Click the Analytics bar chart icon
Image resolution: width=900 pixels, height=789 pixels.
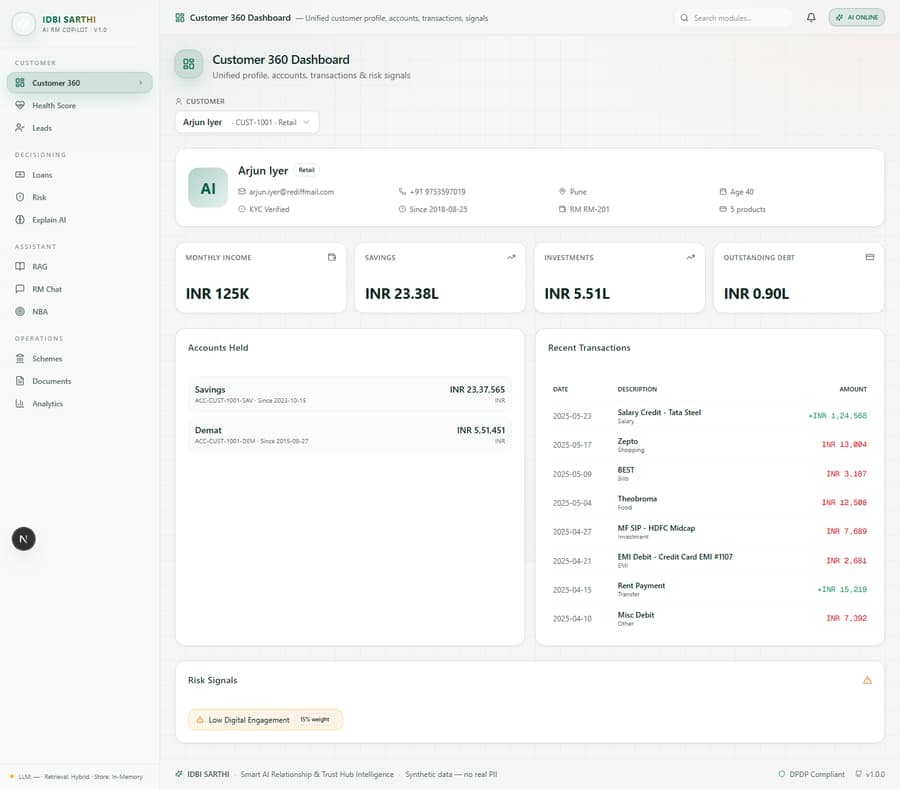click(20, 403)
